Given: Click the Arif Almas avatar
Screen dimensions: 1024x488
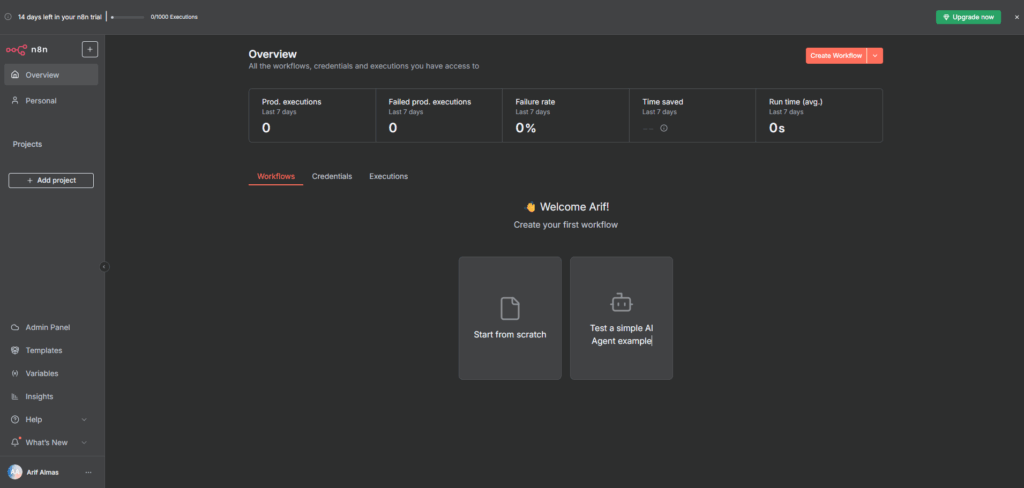Looking at the screenshot, I should [15, 472].
